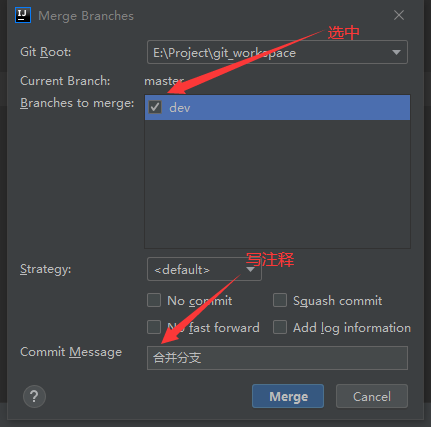Click the Git Root label
Screen dimensions: 431x427
tap(46, 52)
